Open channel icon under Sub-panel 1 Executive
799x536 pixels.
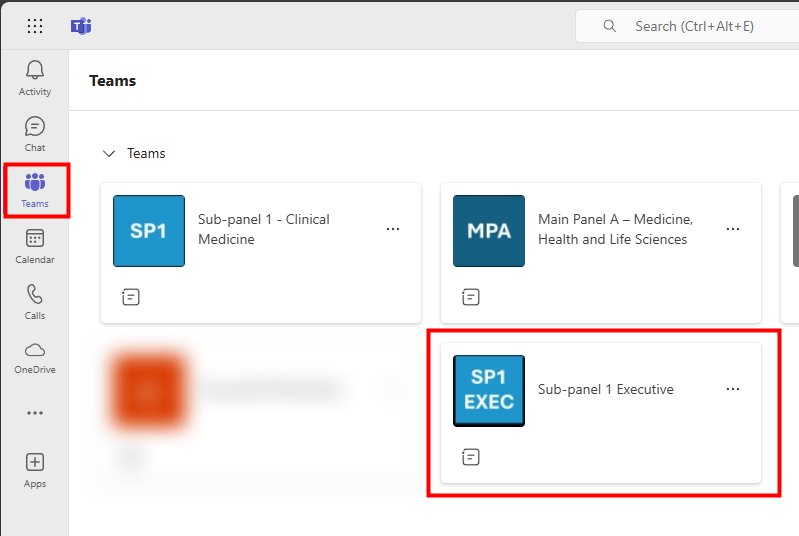471,457
